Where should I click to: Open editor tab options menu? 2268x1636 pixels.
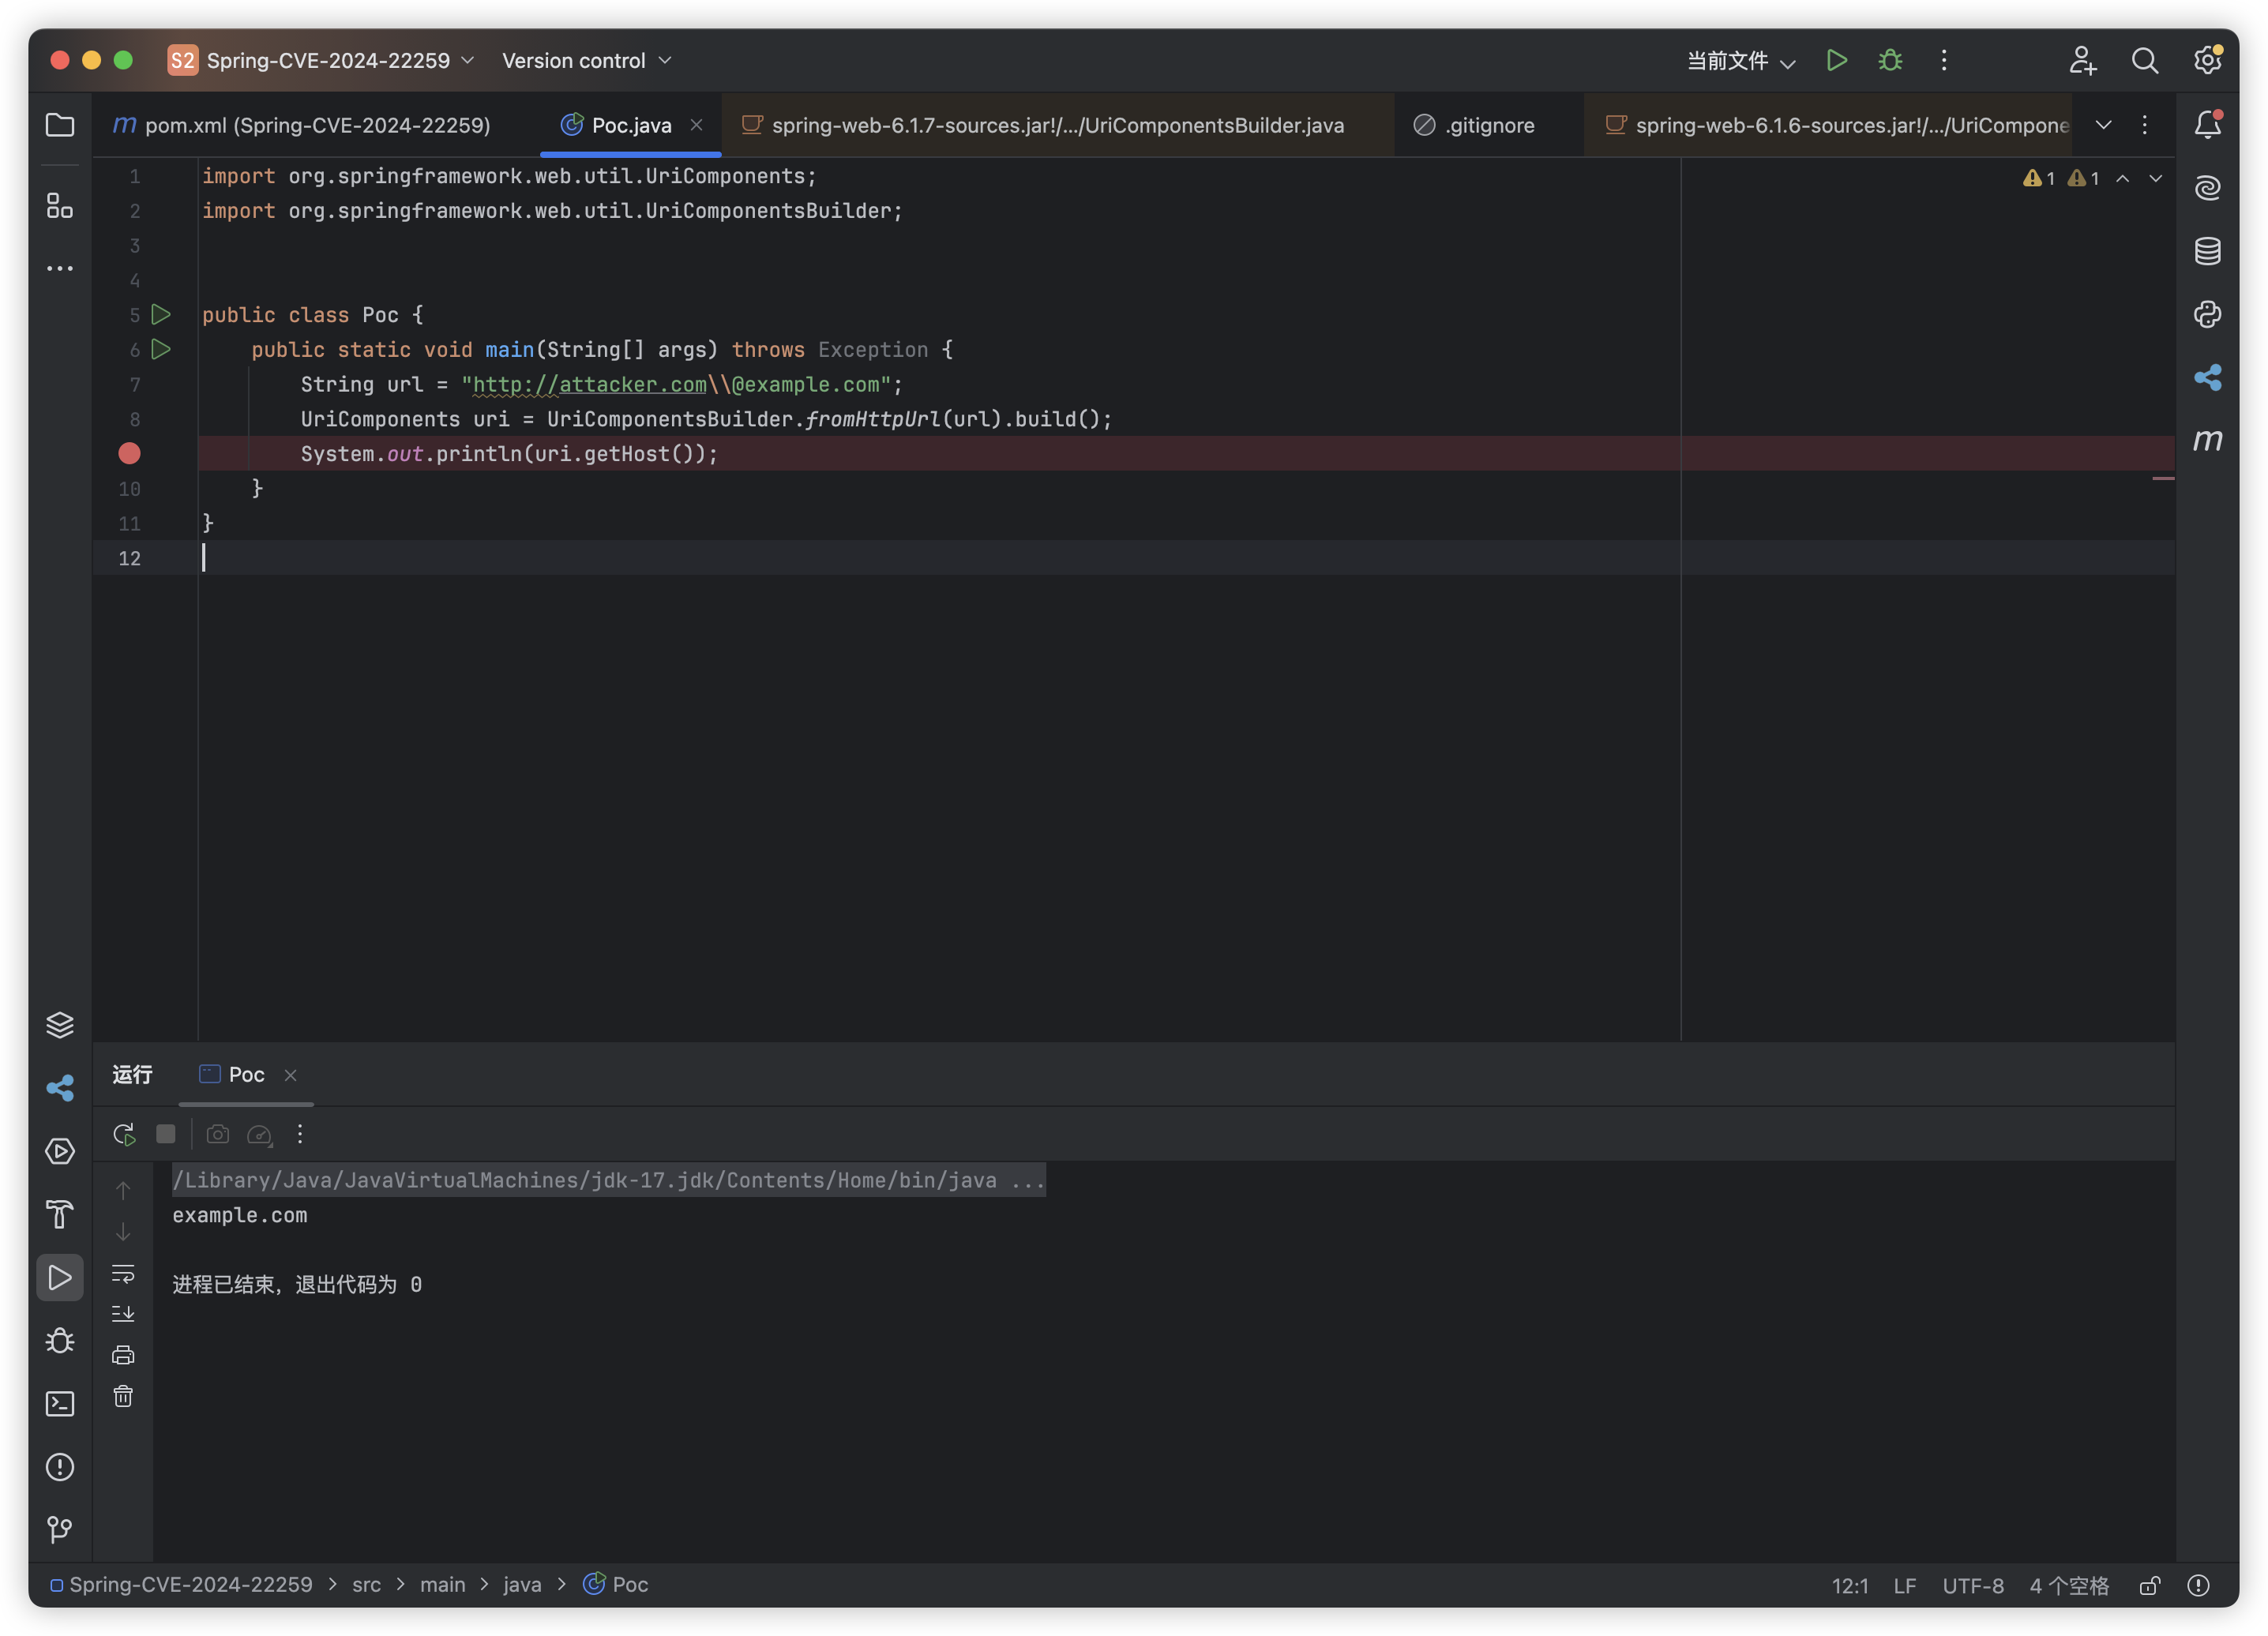tap(2144, 125)
